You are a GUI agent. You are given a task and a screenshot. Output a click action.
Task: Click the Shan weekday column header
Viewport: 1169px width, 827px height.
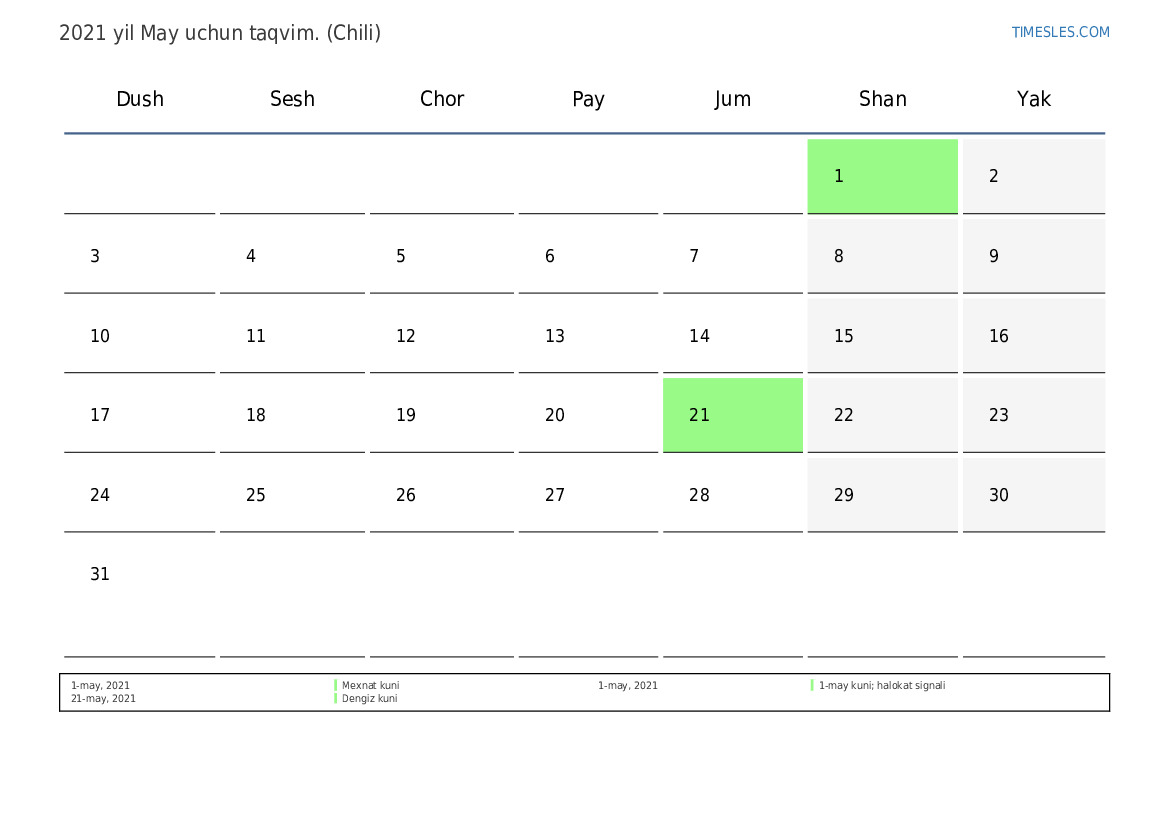(883, 99)
